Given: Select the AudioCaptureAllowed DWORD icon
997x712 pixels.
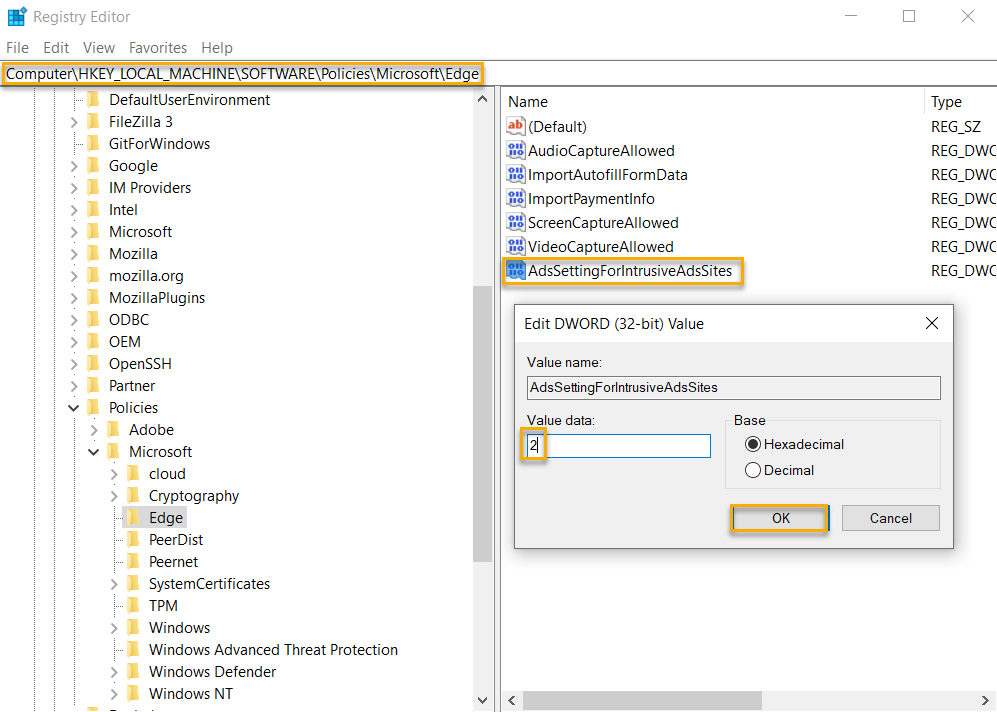Looking at the screenshot, I should point(516,150).
